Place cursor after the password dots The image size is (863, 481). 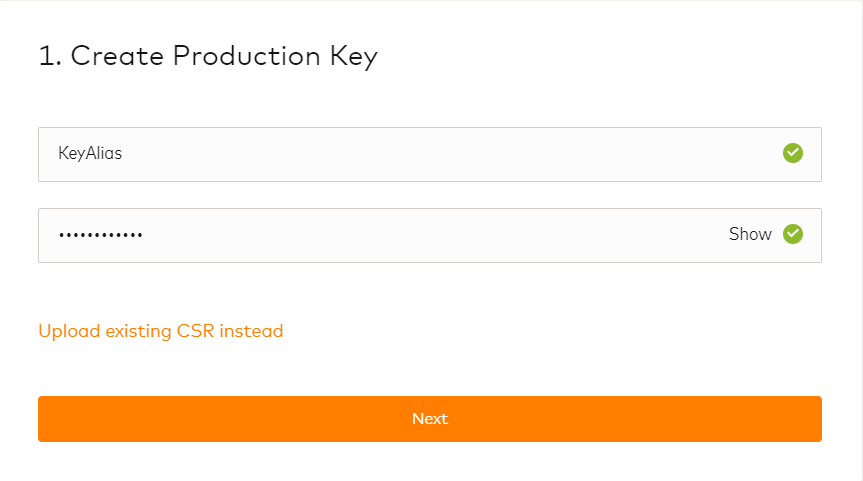point(145,235)
